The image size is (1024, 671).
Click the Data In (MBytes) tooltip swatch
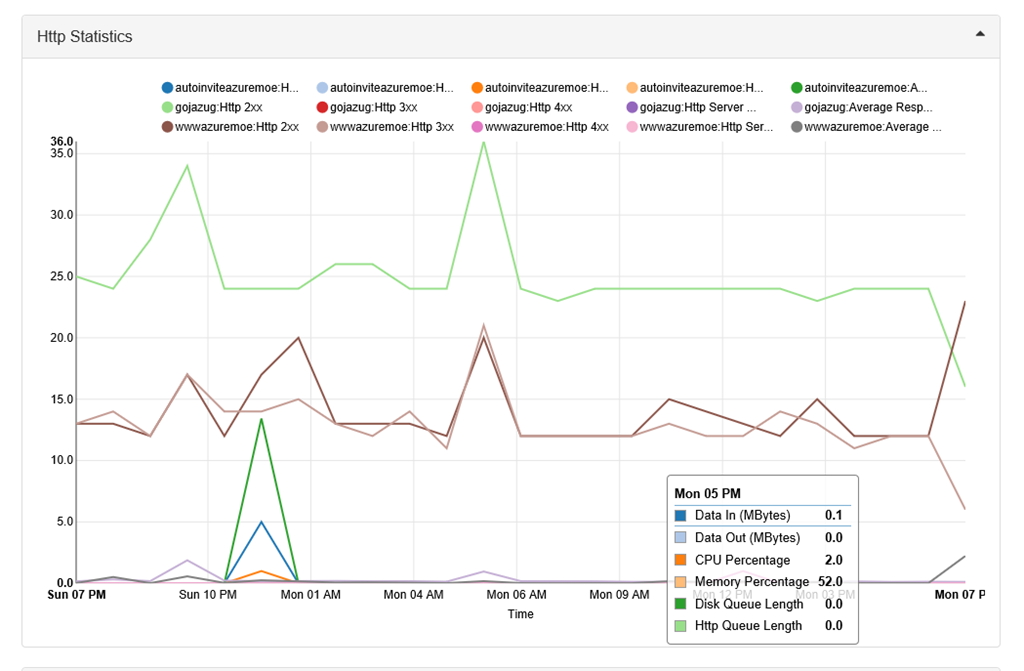tap(680, 516)
